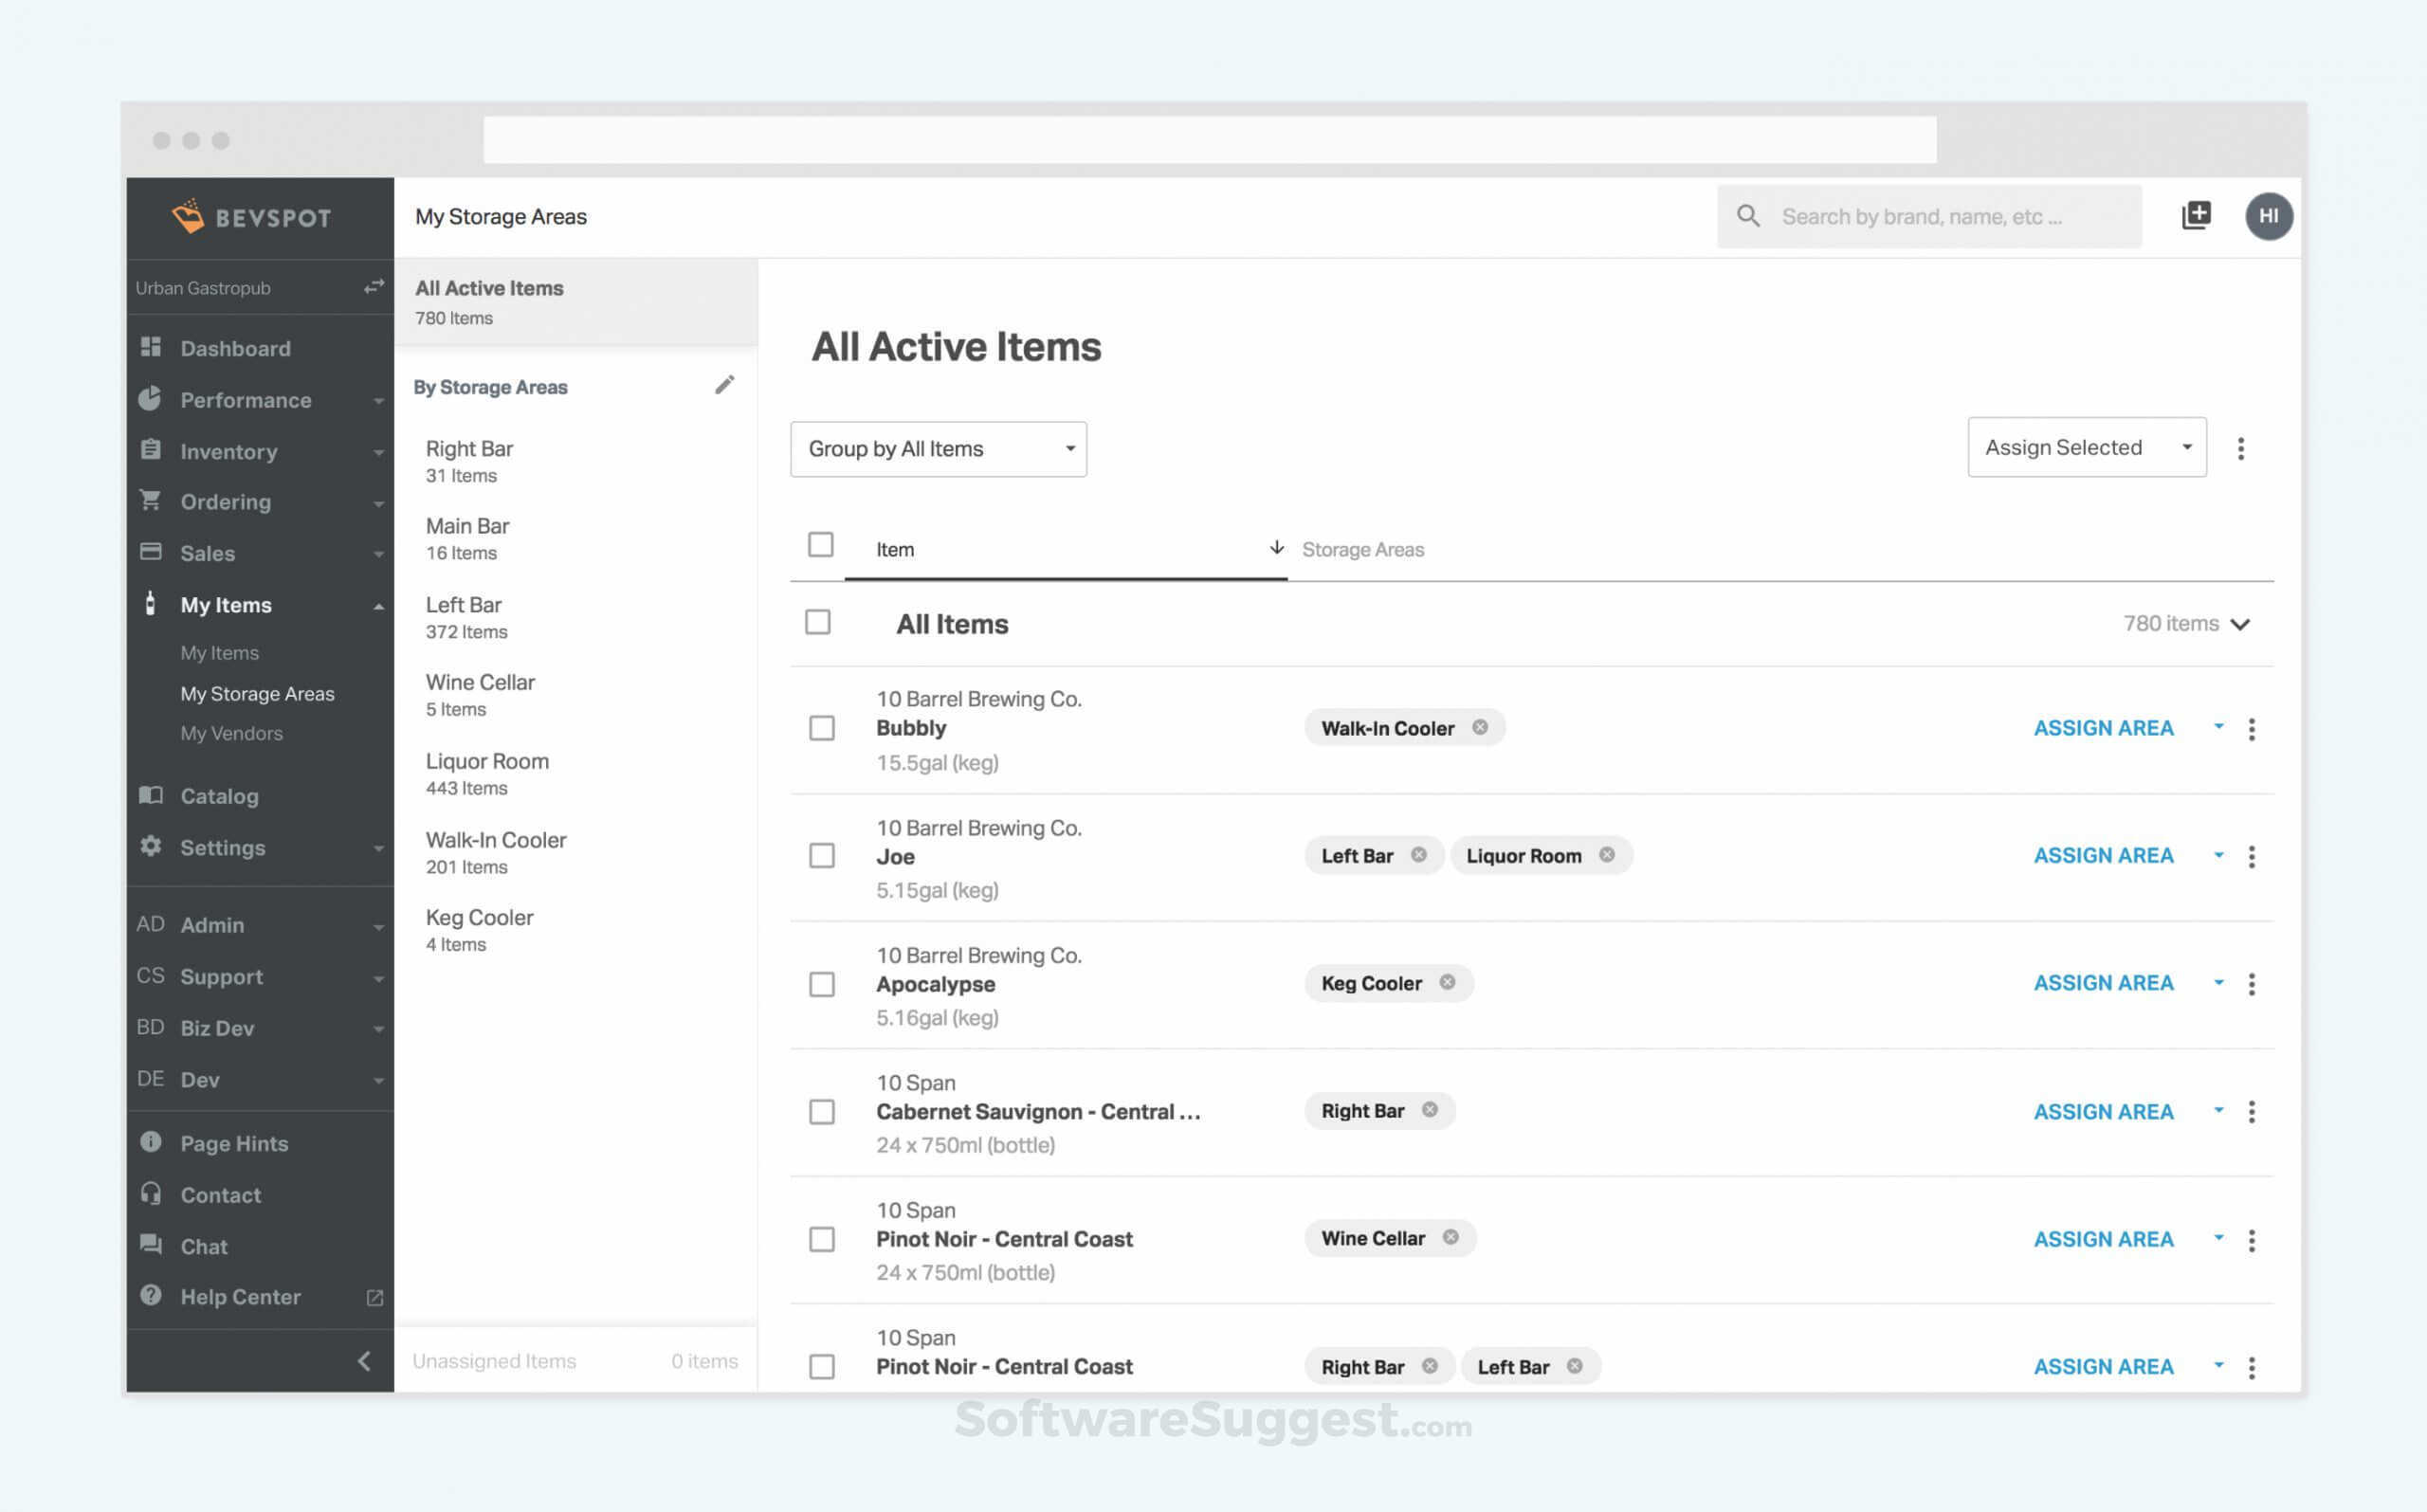
Task: Click the pencil edit icon beside By Storage Areas
Action: [724, 385]
